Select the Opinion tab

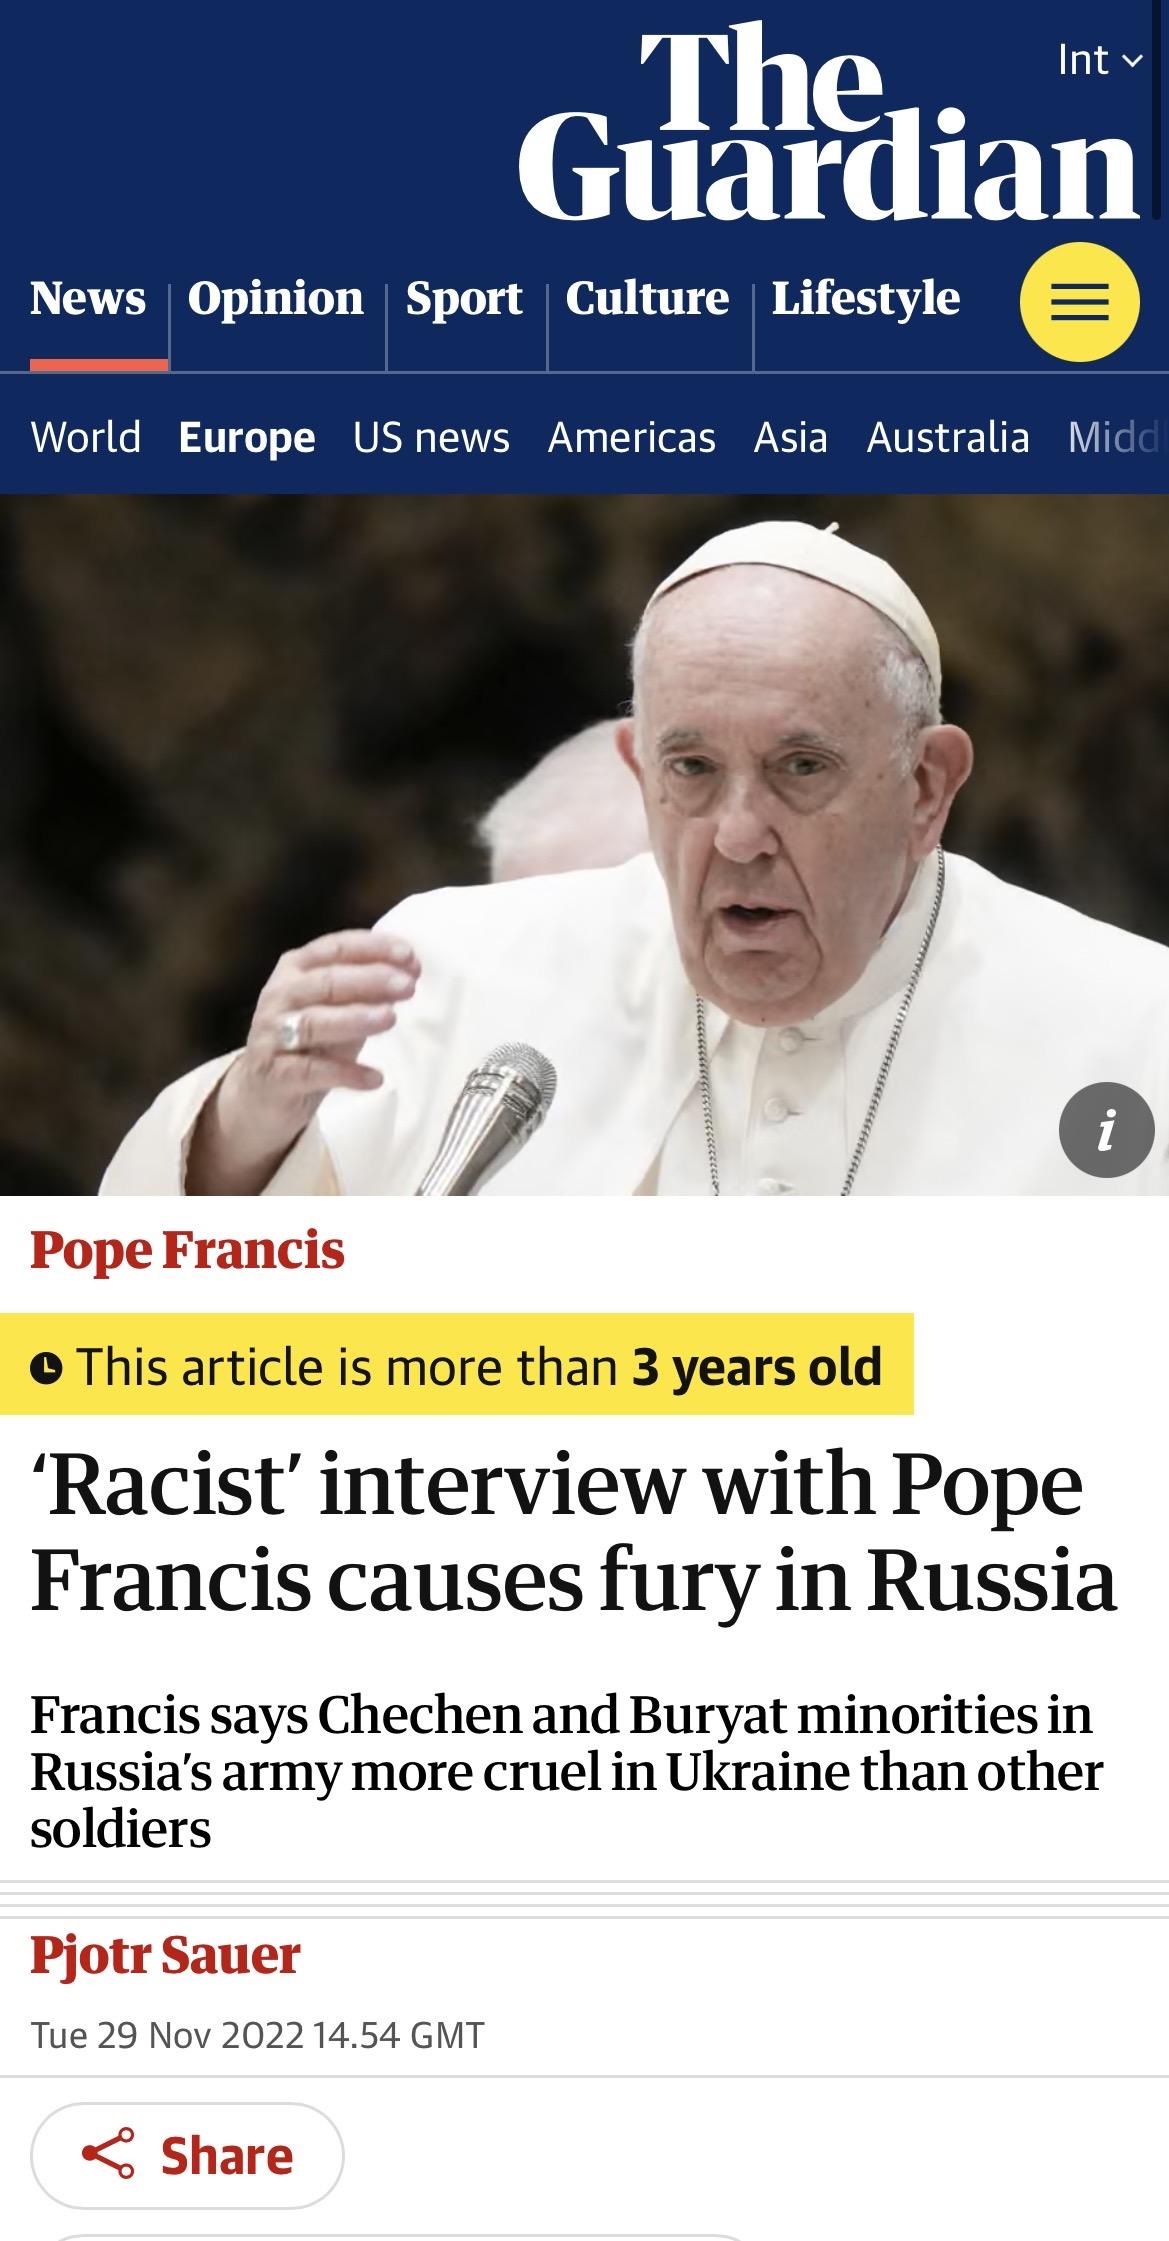point(276,298)
